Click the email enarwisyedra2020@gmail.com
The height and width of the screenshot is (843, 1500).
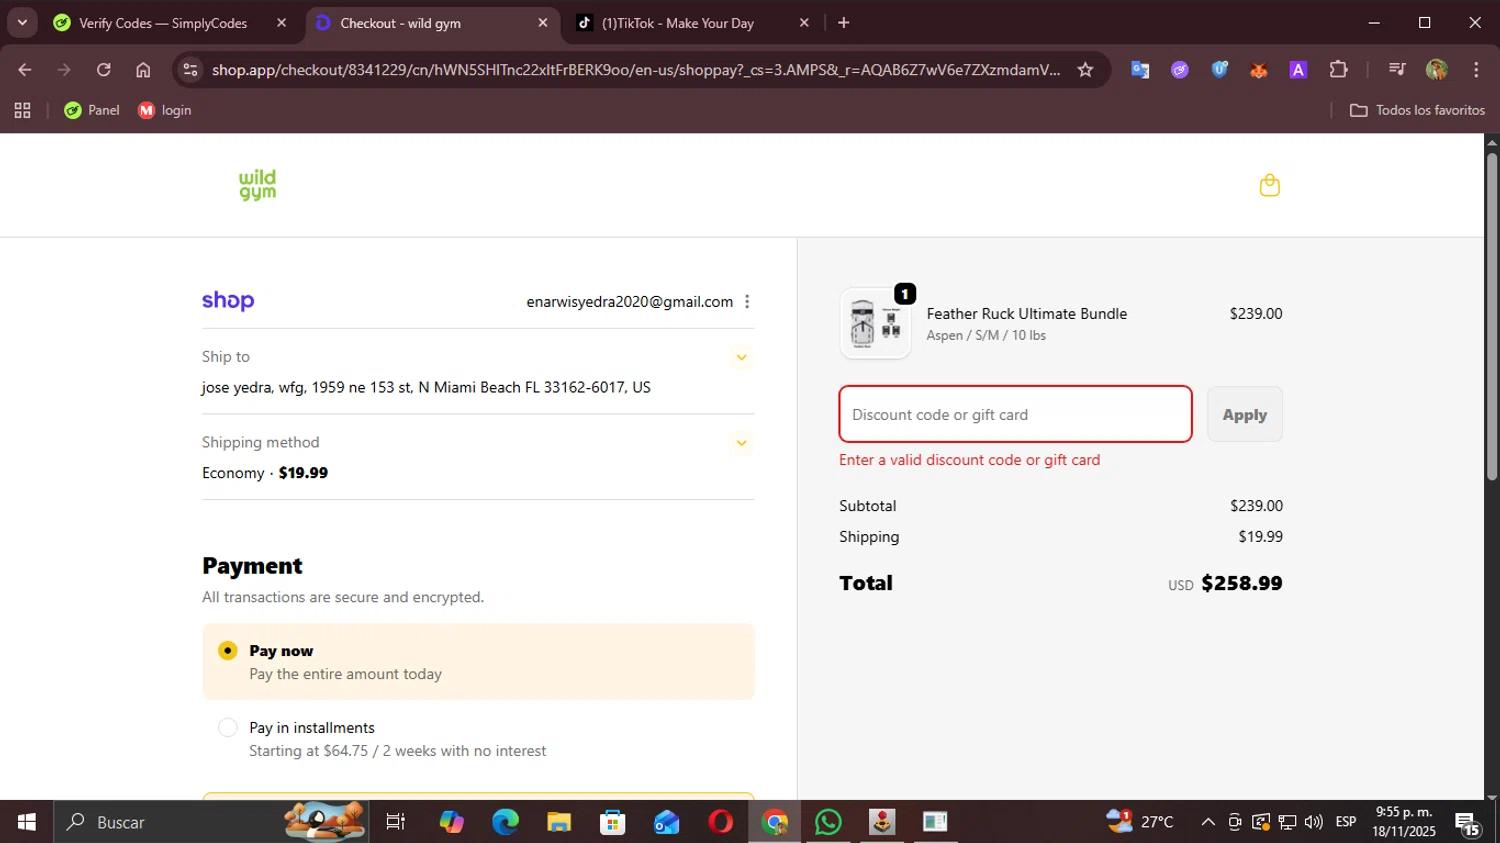tap(629, 302)
